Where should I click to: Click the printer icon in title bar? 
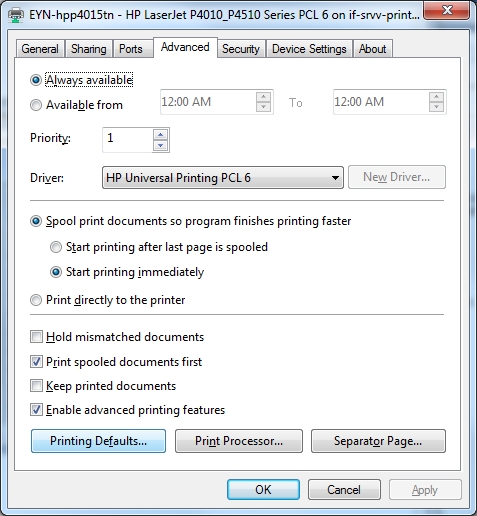15,15
